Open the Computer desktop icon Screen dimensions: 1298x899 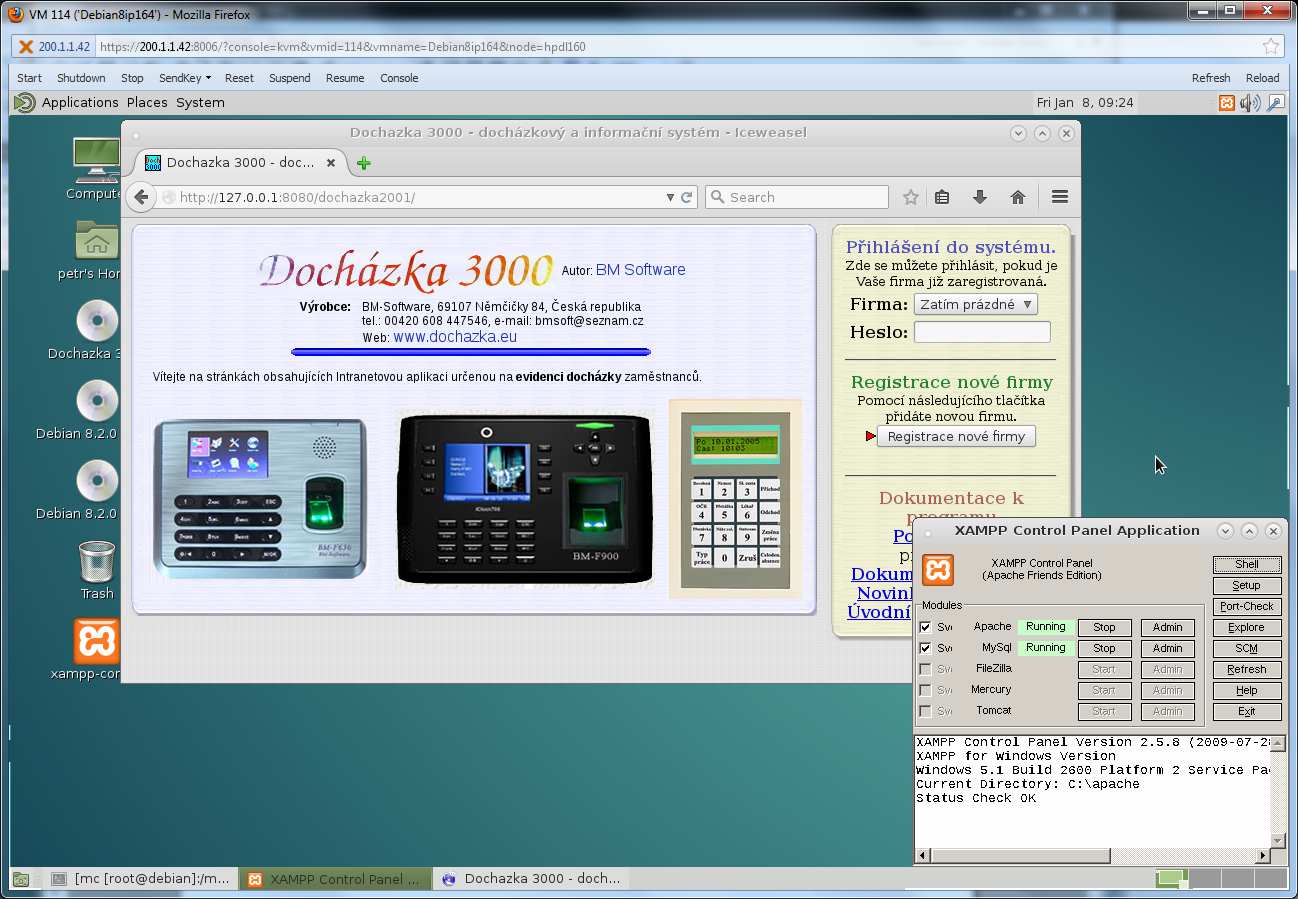point(96,158)
